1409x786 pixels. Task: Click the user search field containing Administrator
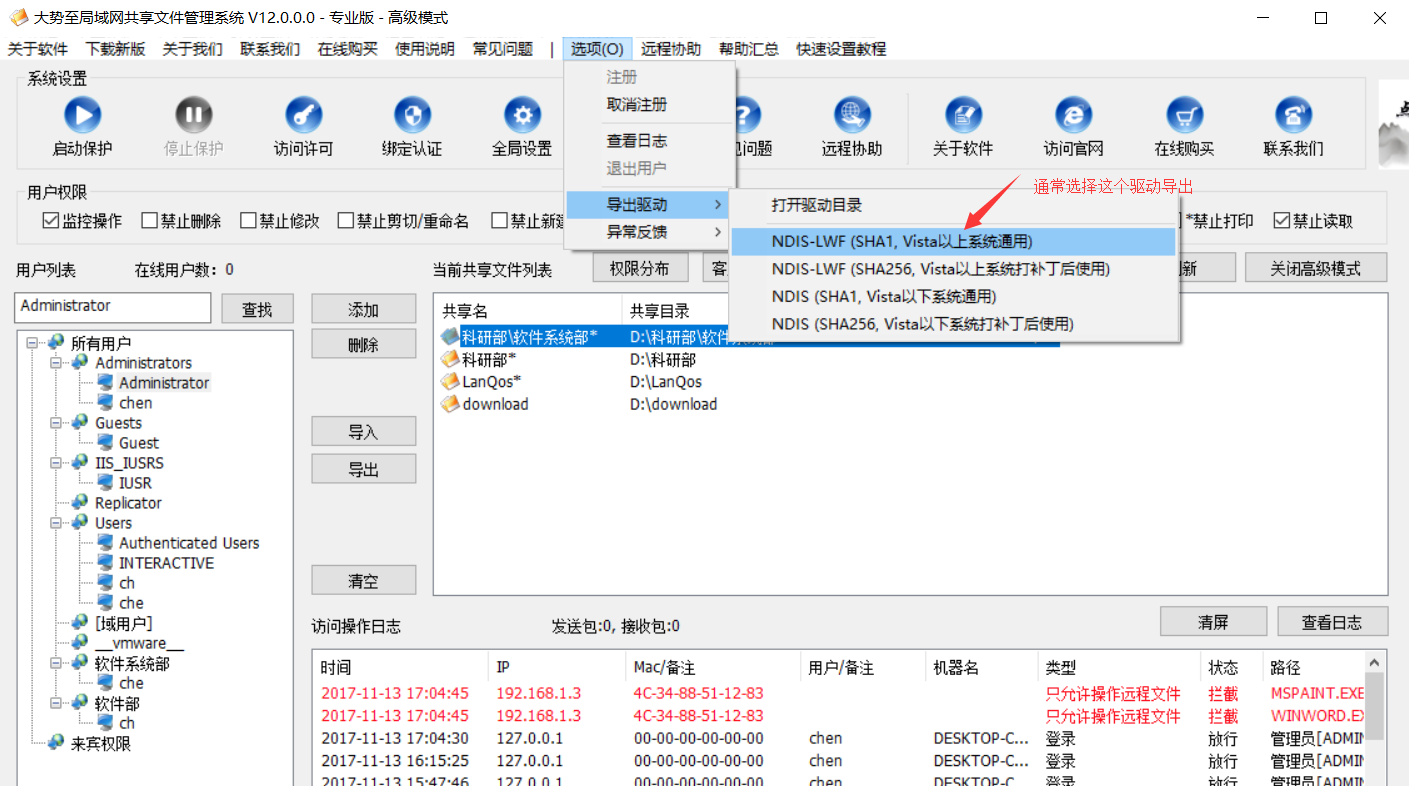point(114,307)
